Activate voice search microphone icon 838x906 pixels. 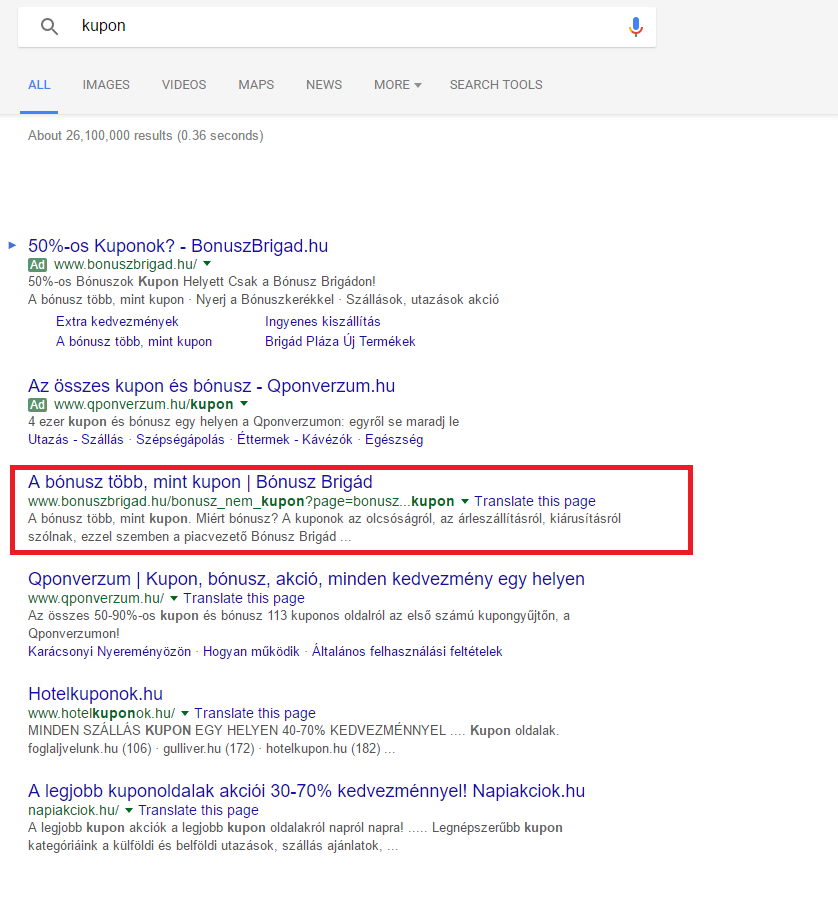click(635, 27)
